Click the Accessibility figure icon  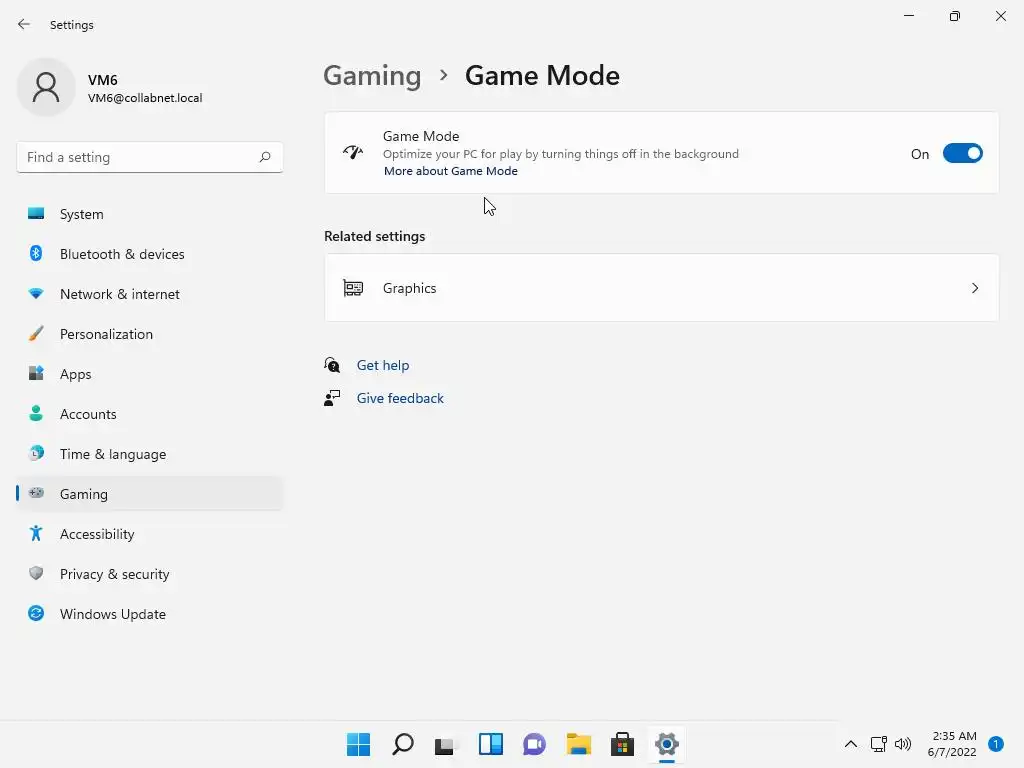(x=36, y=534)
